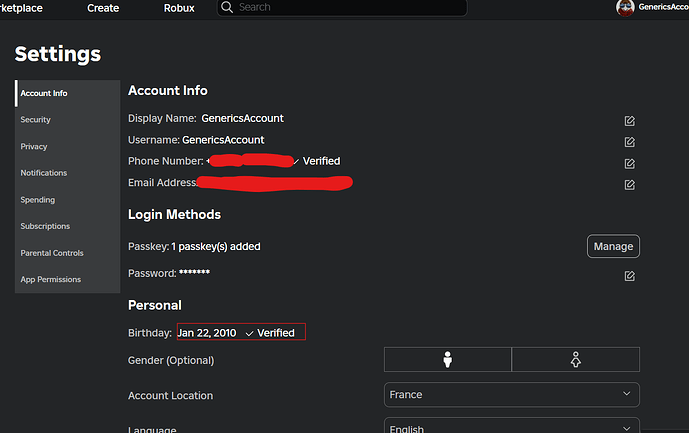Click the search magnifier icon
The image size is (689, 433).
pos(227,7)
